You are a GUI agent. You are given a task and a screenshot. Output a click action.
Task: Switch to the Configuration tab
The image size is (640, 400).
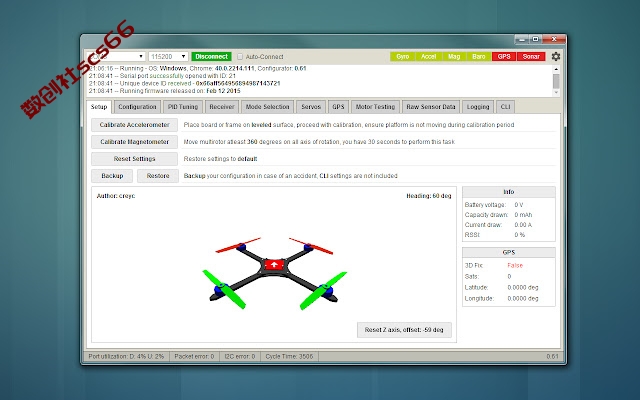point(137,107)
